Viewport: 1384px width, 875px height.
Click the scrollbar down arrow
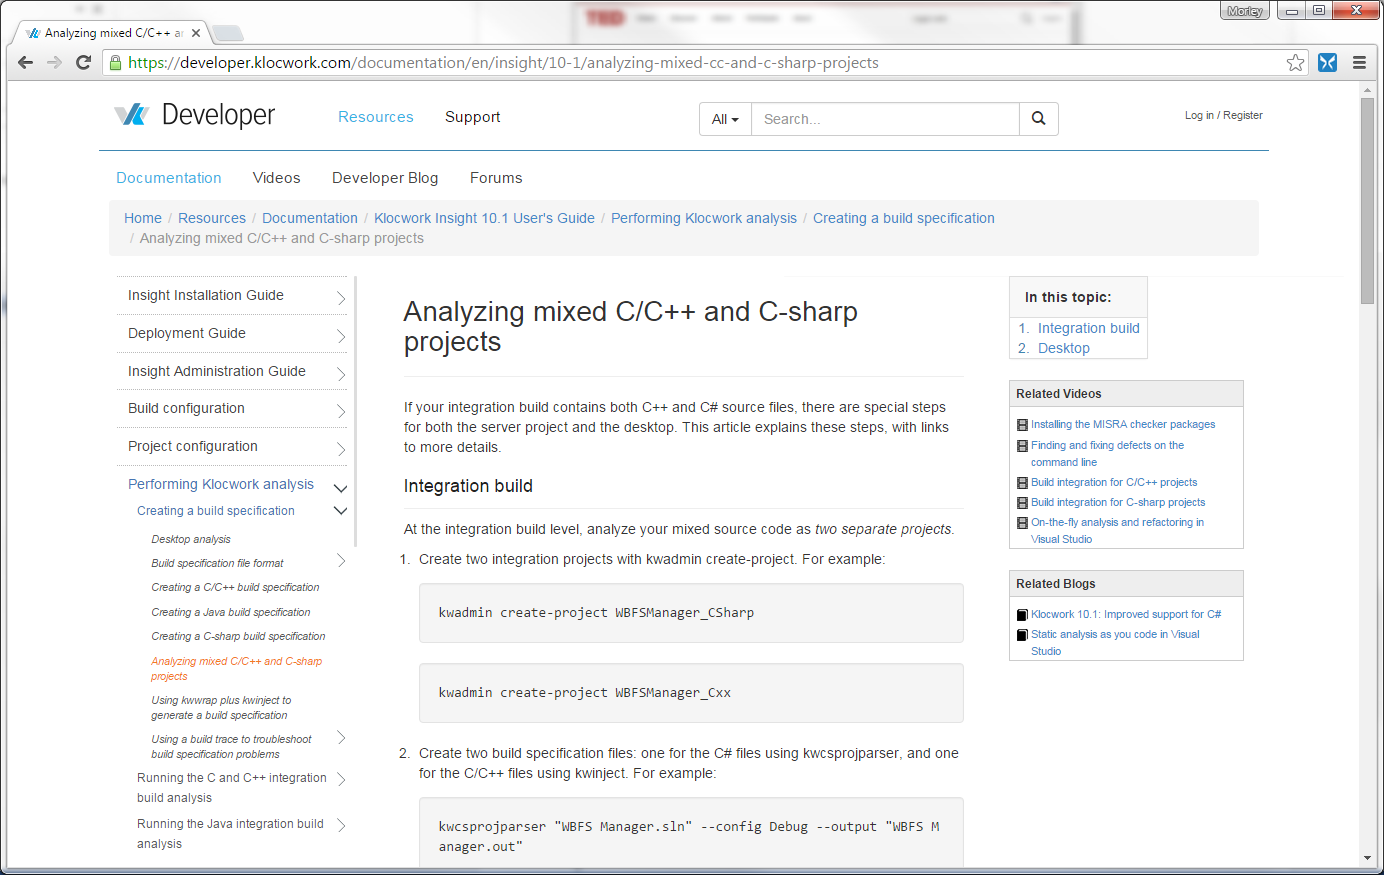[x=1367, y=858]
